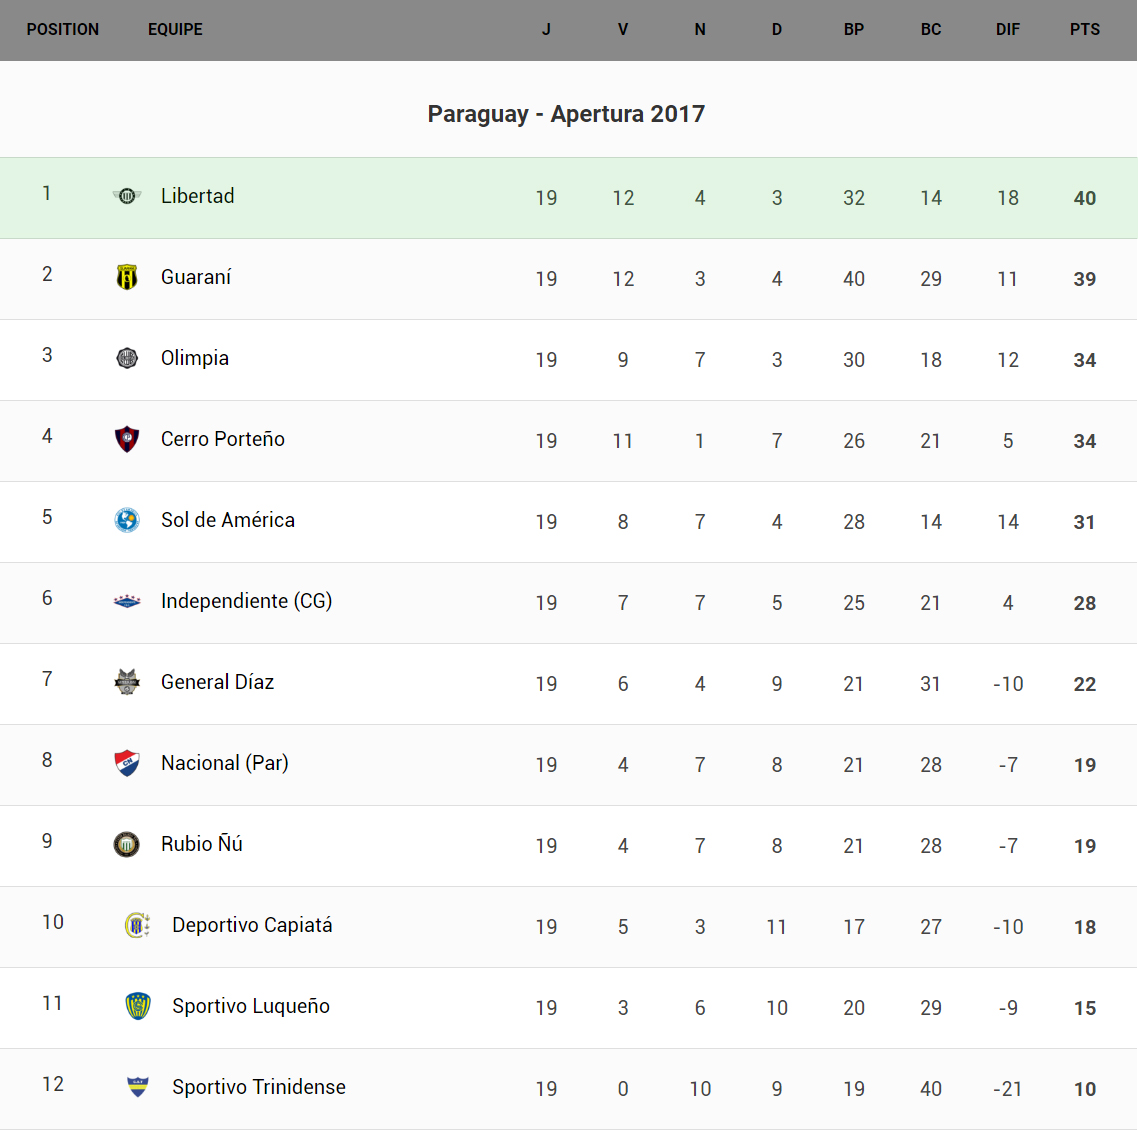Click Guaraní's 39 points cell
This screenshot has width=1138, height=1140.
pos(1084,279)
